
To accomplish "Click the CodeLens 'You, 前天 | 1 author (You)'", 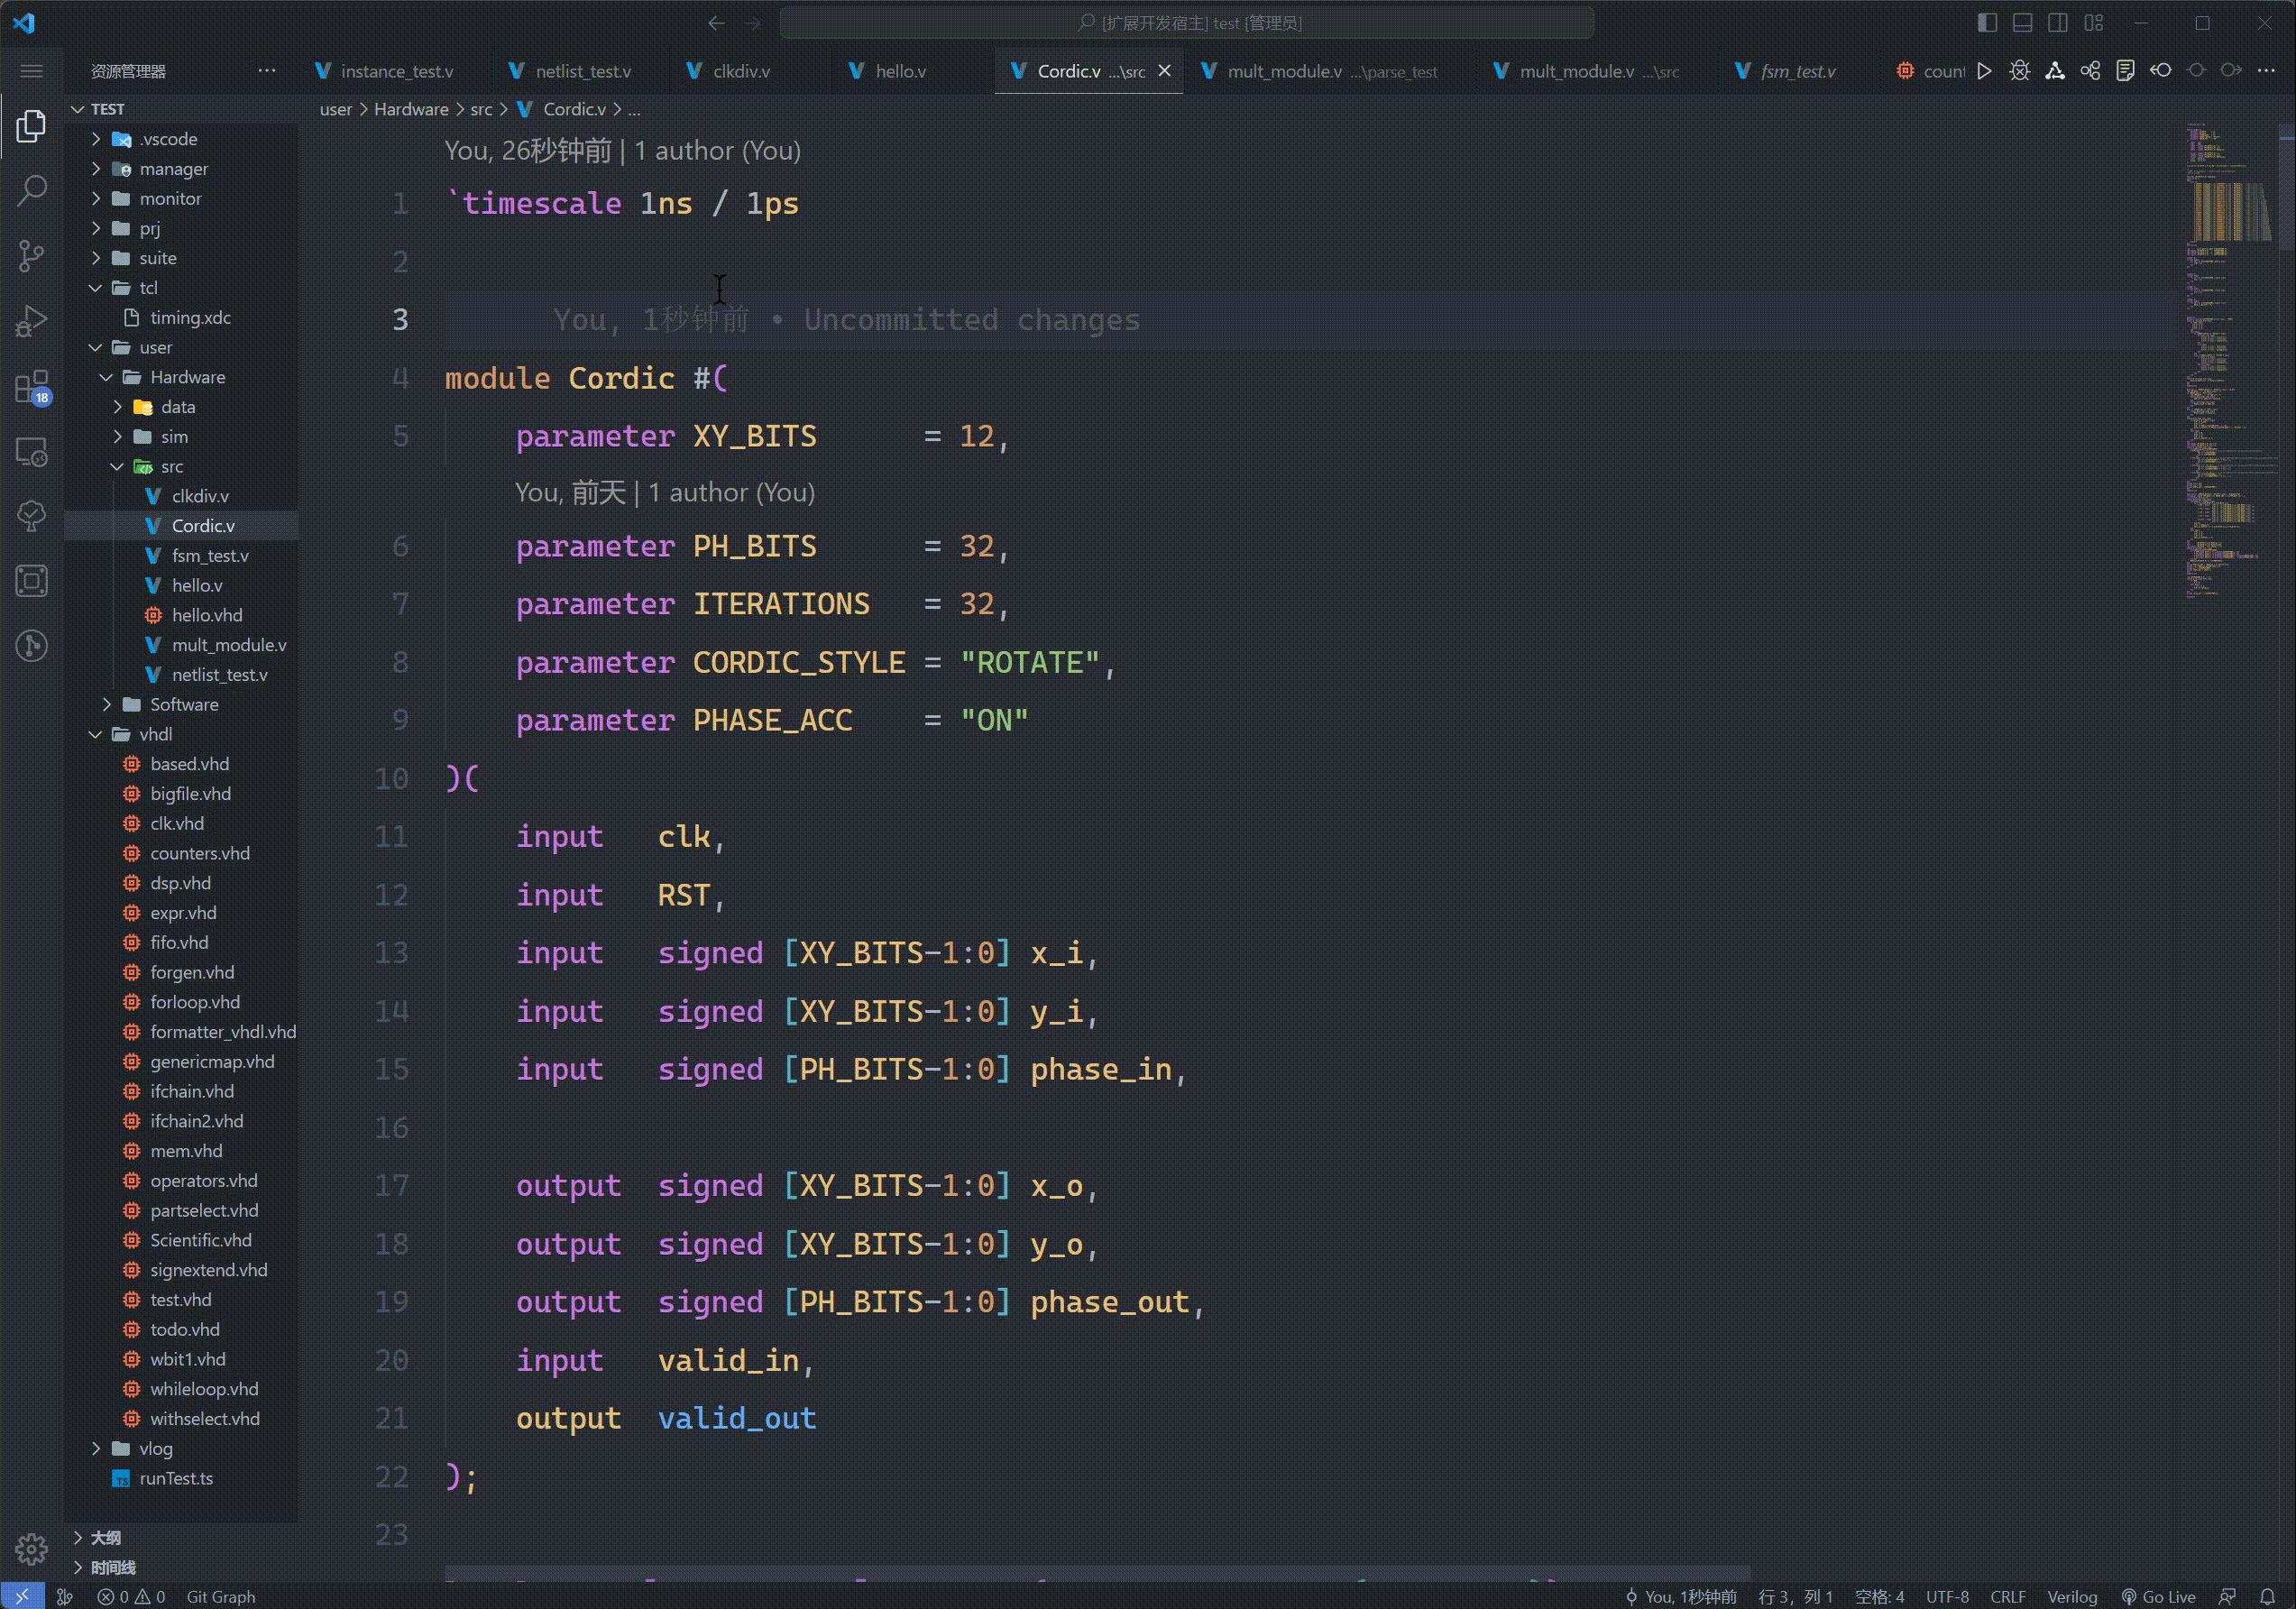I will pos(665,492).
